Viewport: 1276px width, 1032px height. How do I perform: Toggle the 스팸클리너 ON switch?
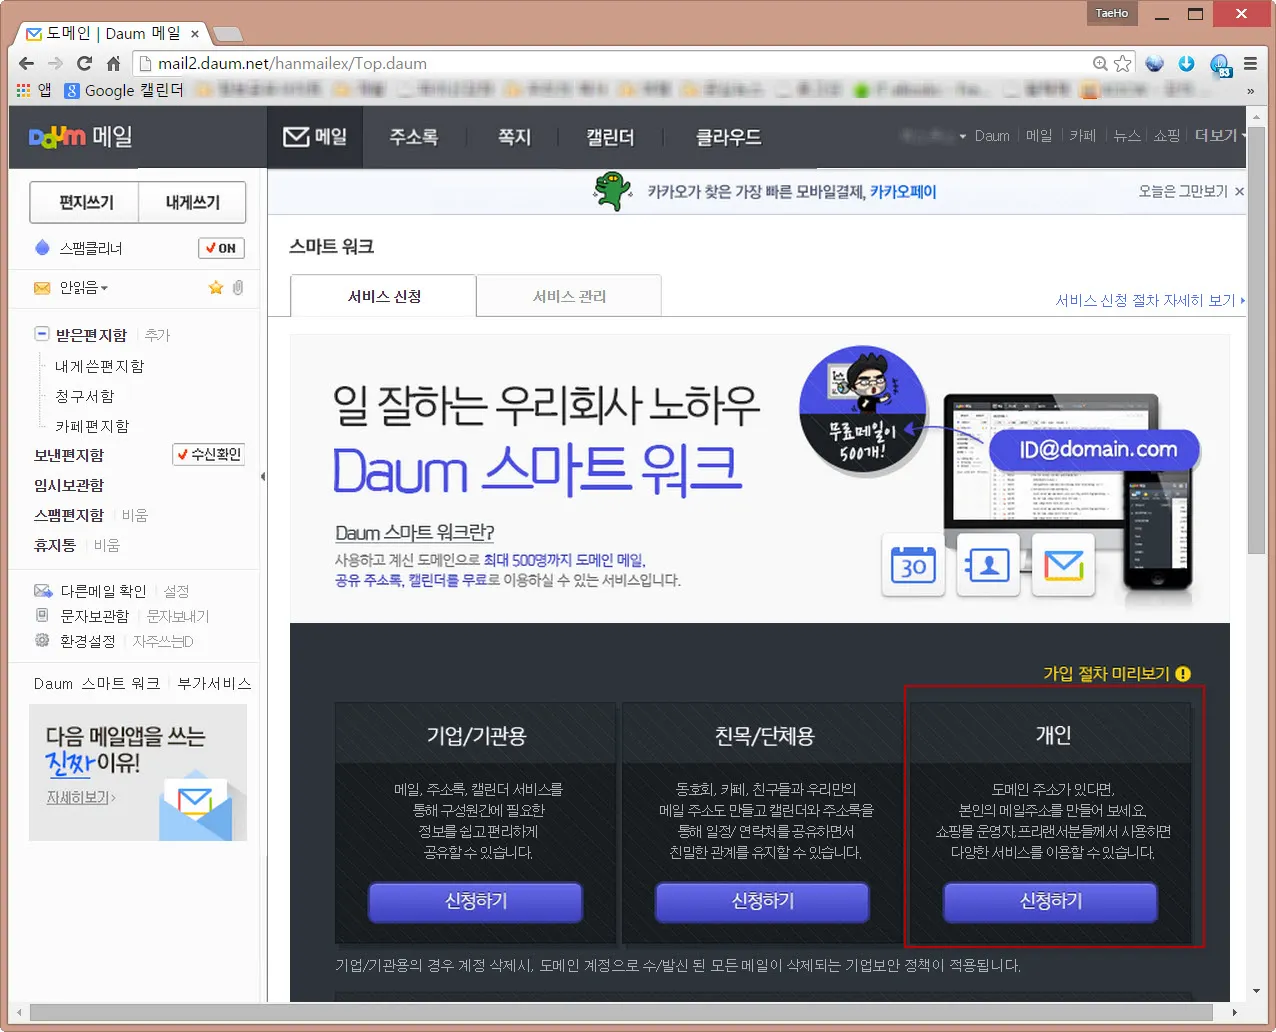220,248
